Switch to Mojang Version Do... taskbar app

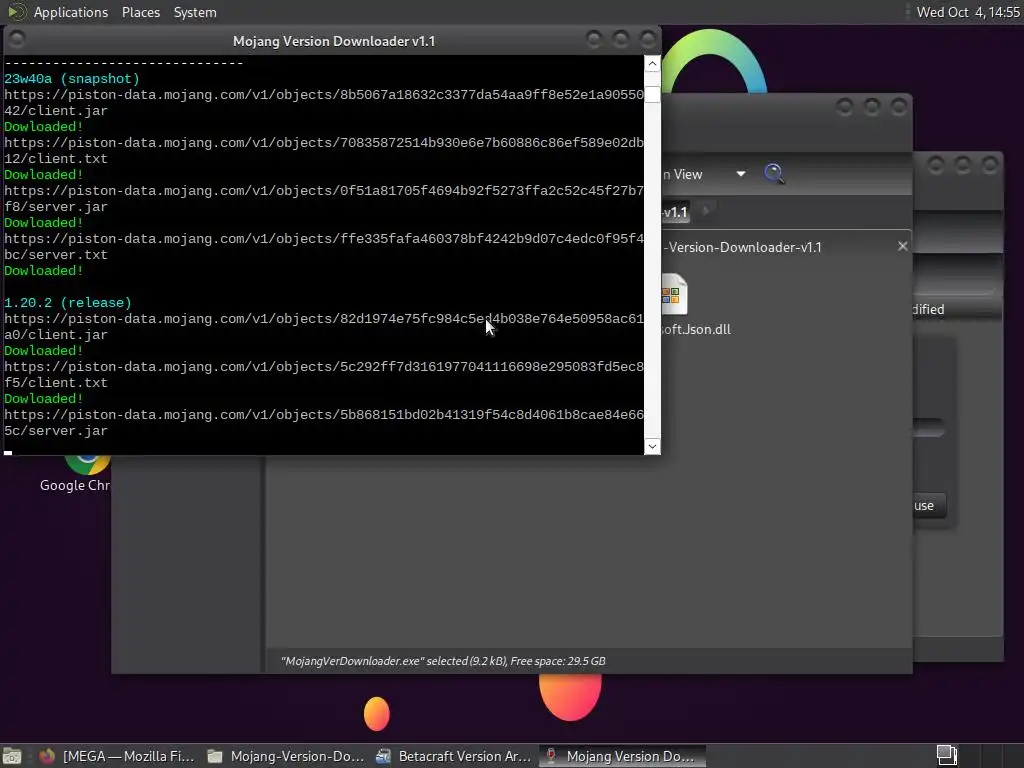(622, 756)
